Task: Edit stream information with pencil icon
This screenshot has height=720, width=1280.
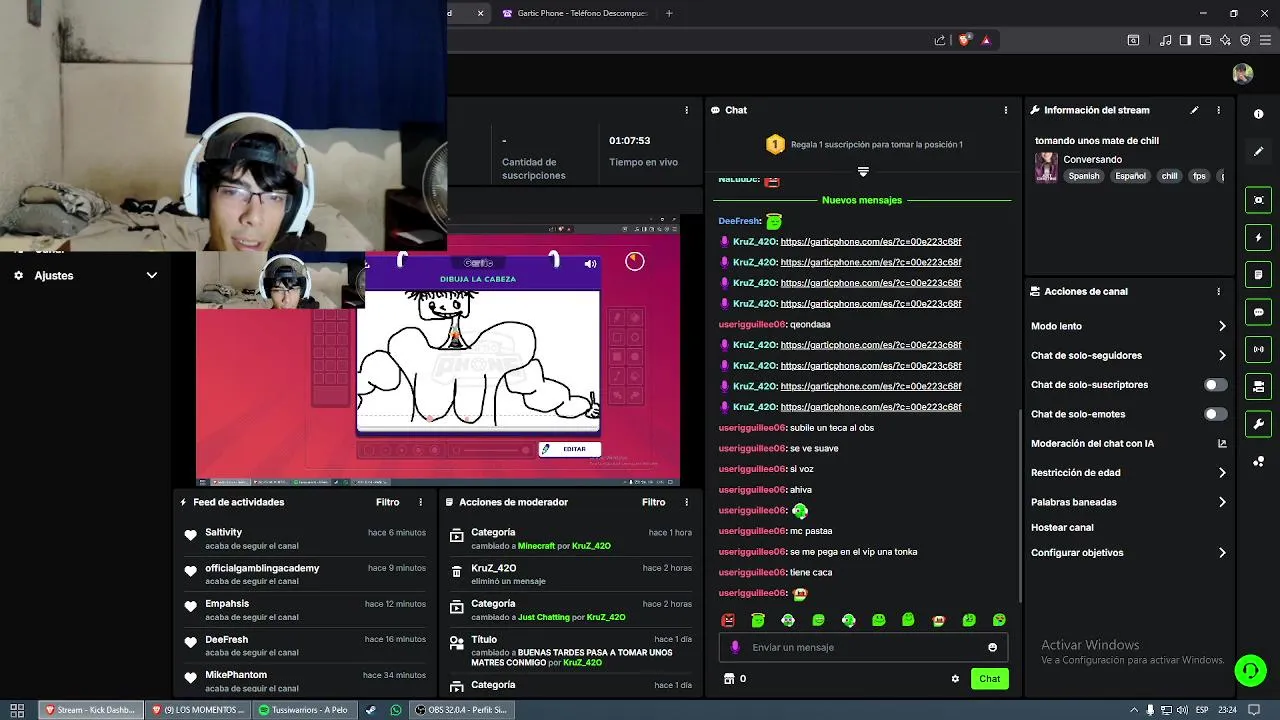Action: coord(1194,110)
